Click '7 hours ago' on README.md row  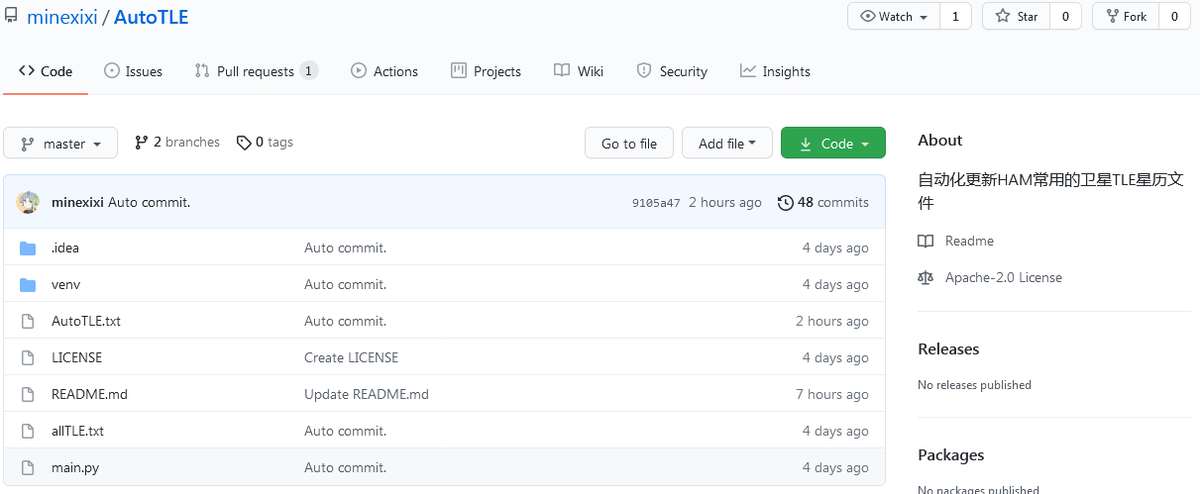pos(832,394)
